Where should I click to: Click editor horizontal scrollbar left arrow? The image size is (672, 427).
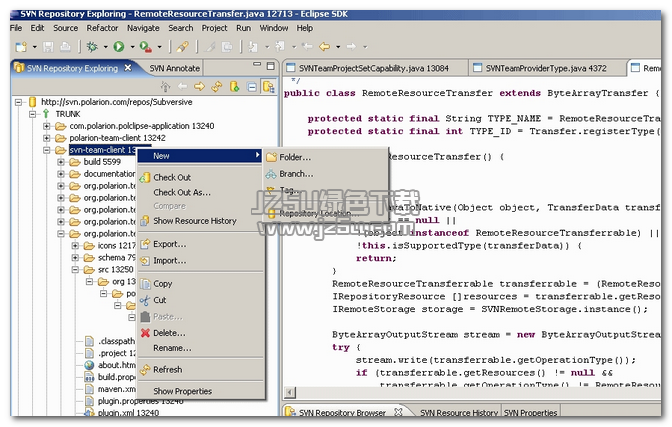click(290, 392)
